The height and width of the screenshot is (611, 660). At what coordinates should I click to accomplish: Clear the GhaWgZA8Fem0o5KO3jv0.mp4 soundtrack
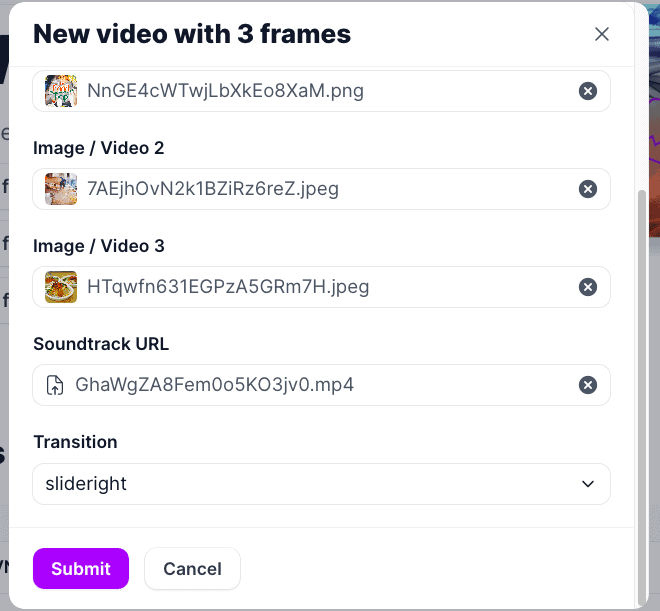[588, 385]
